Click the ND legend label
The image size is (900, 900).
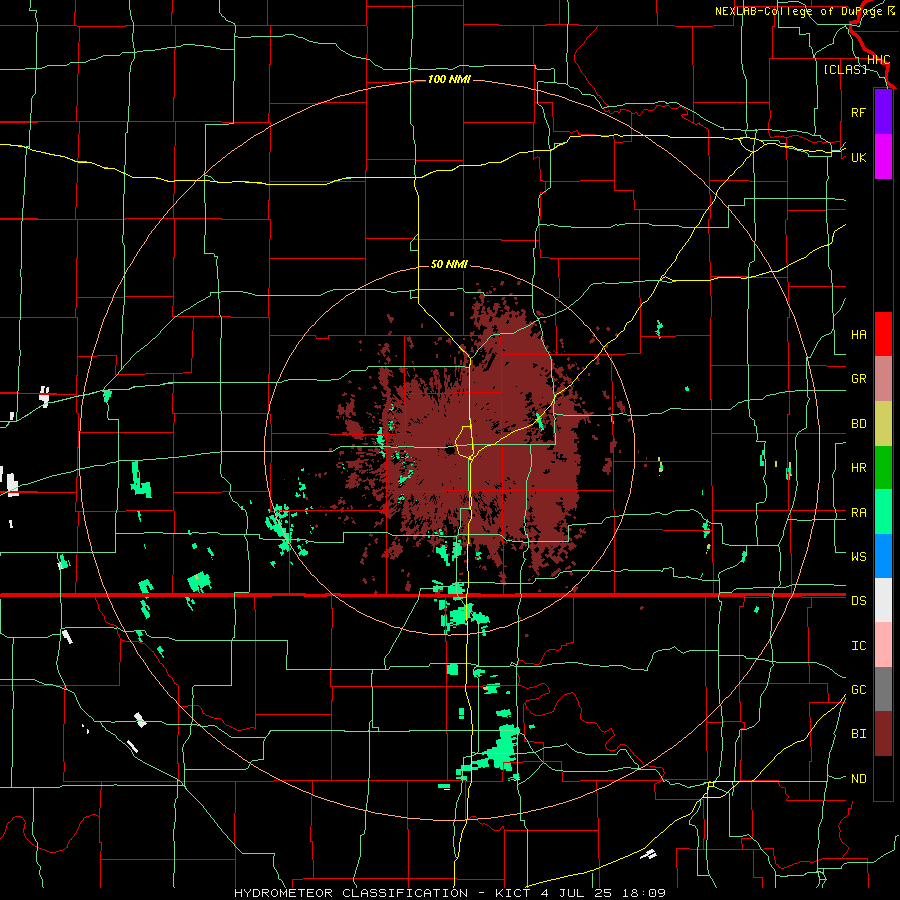coord(858,779)
